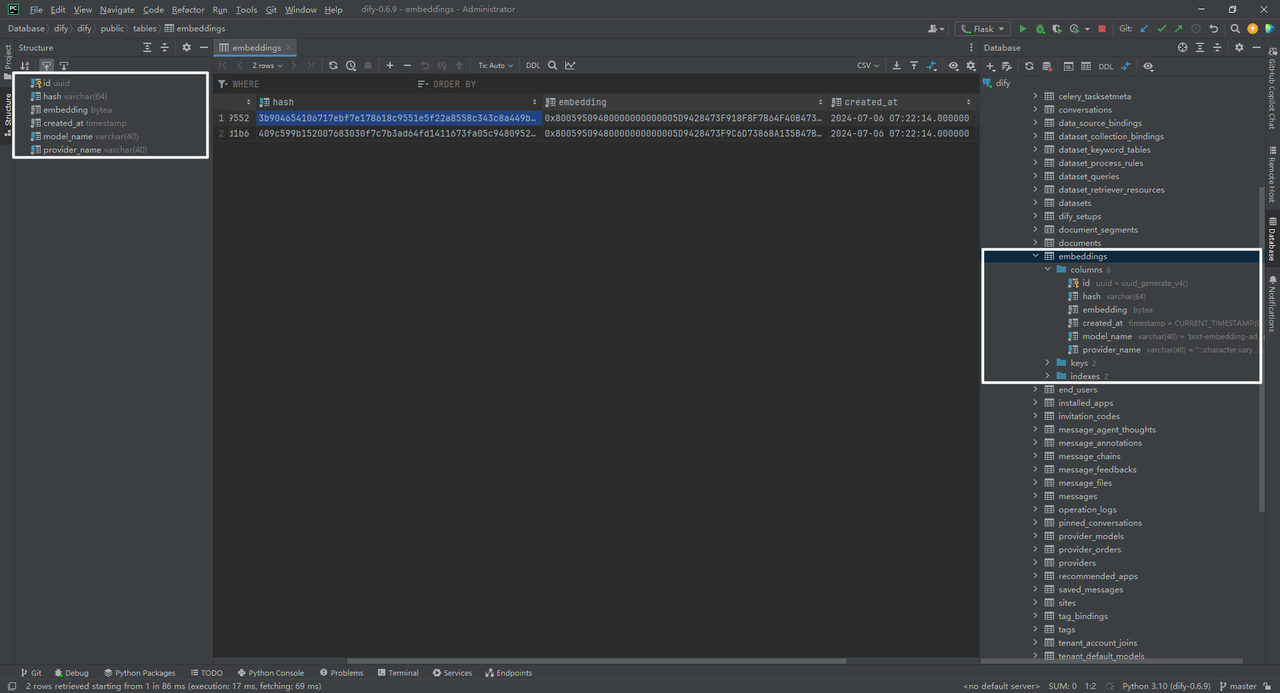Open the query console icon in the Database panel

[1068, 66]
